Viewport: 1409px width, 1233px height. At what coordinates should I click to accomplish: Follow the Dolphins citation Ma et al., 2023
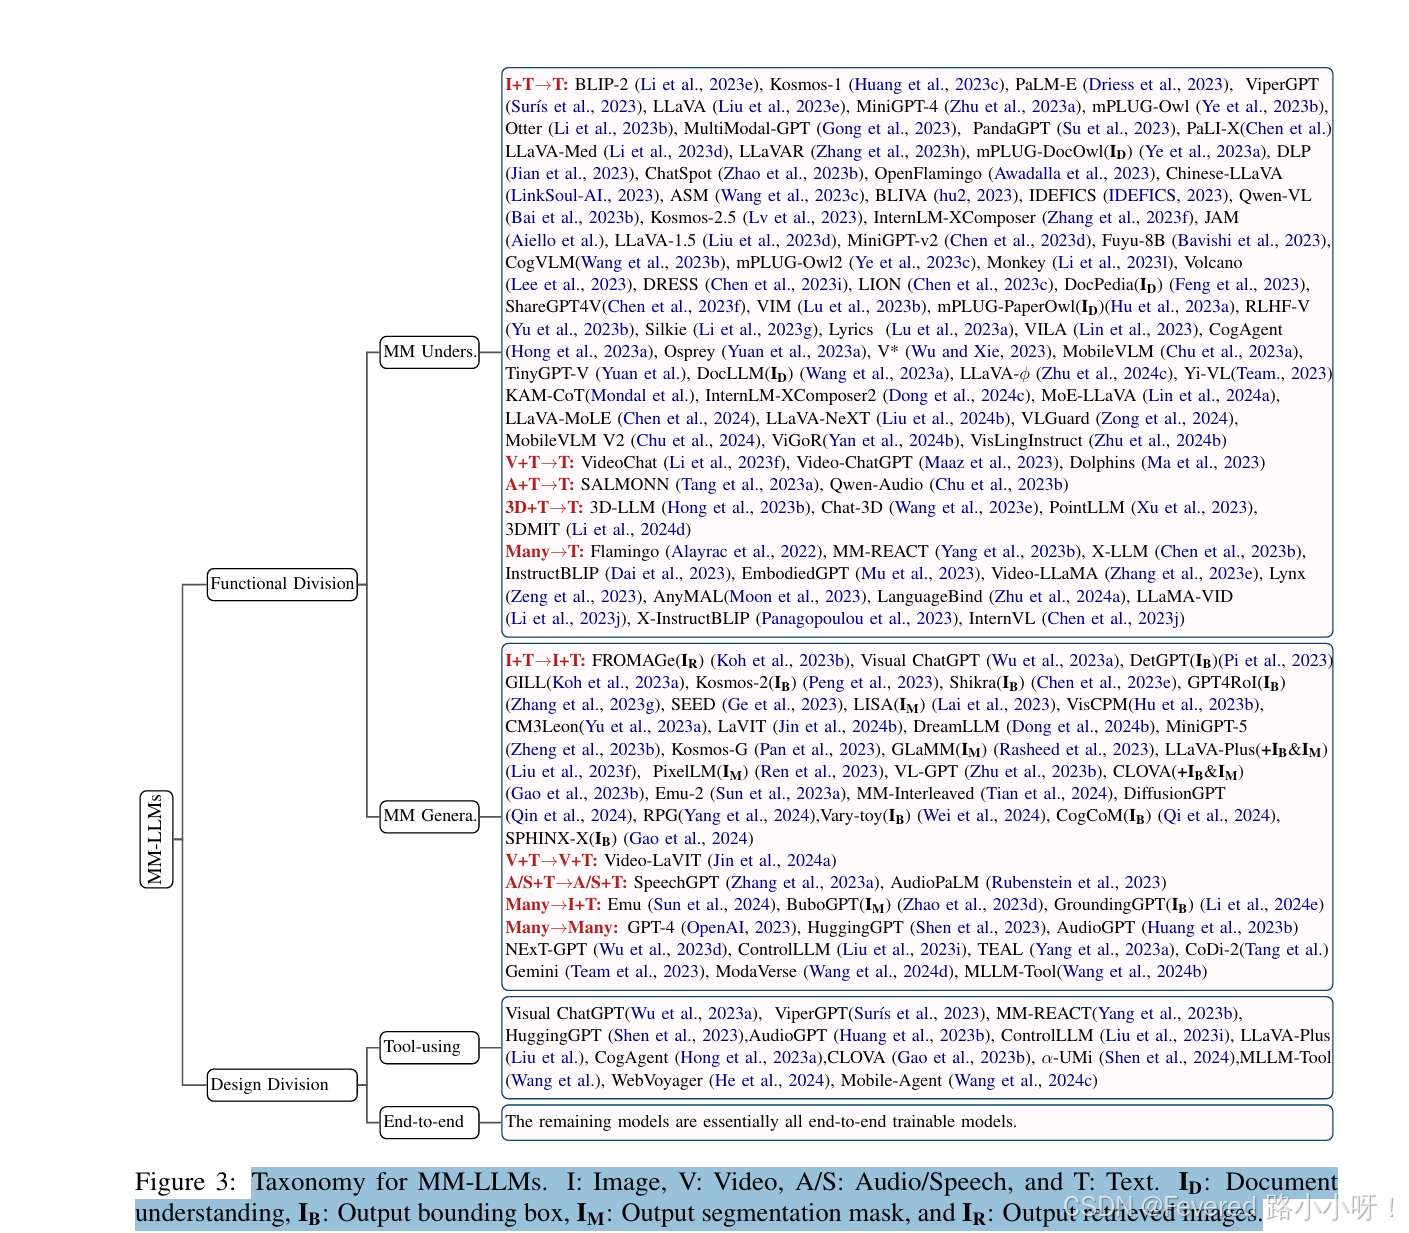pyautogui.click(x=1203, y=463)
